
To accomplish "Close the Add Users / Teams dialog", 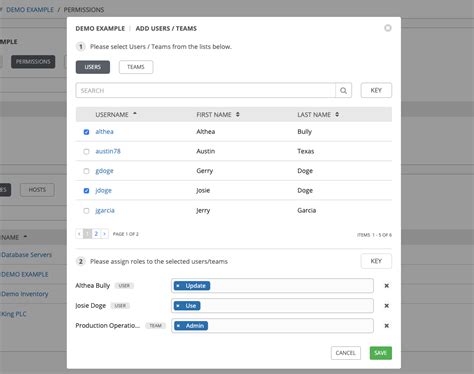I will 388,28.
